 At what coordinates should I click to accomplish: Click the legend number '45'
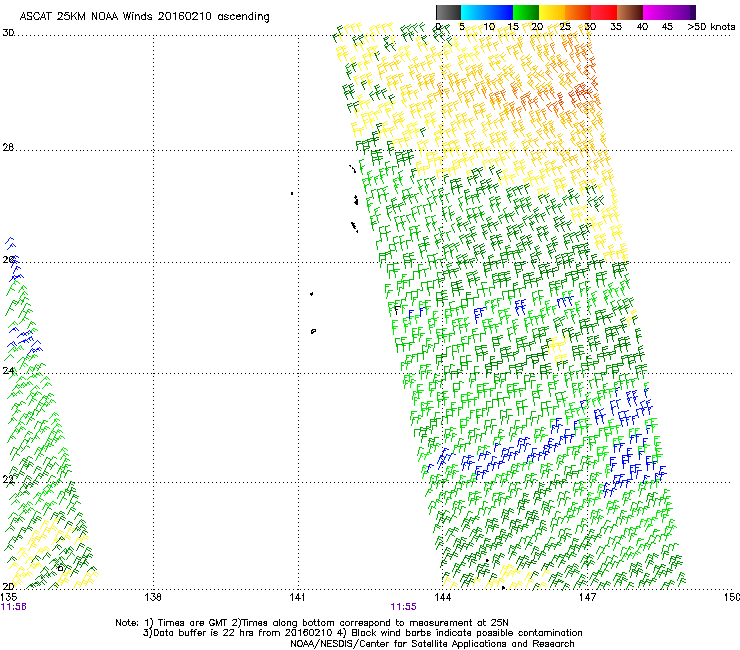(667, 27)
